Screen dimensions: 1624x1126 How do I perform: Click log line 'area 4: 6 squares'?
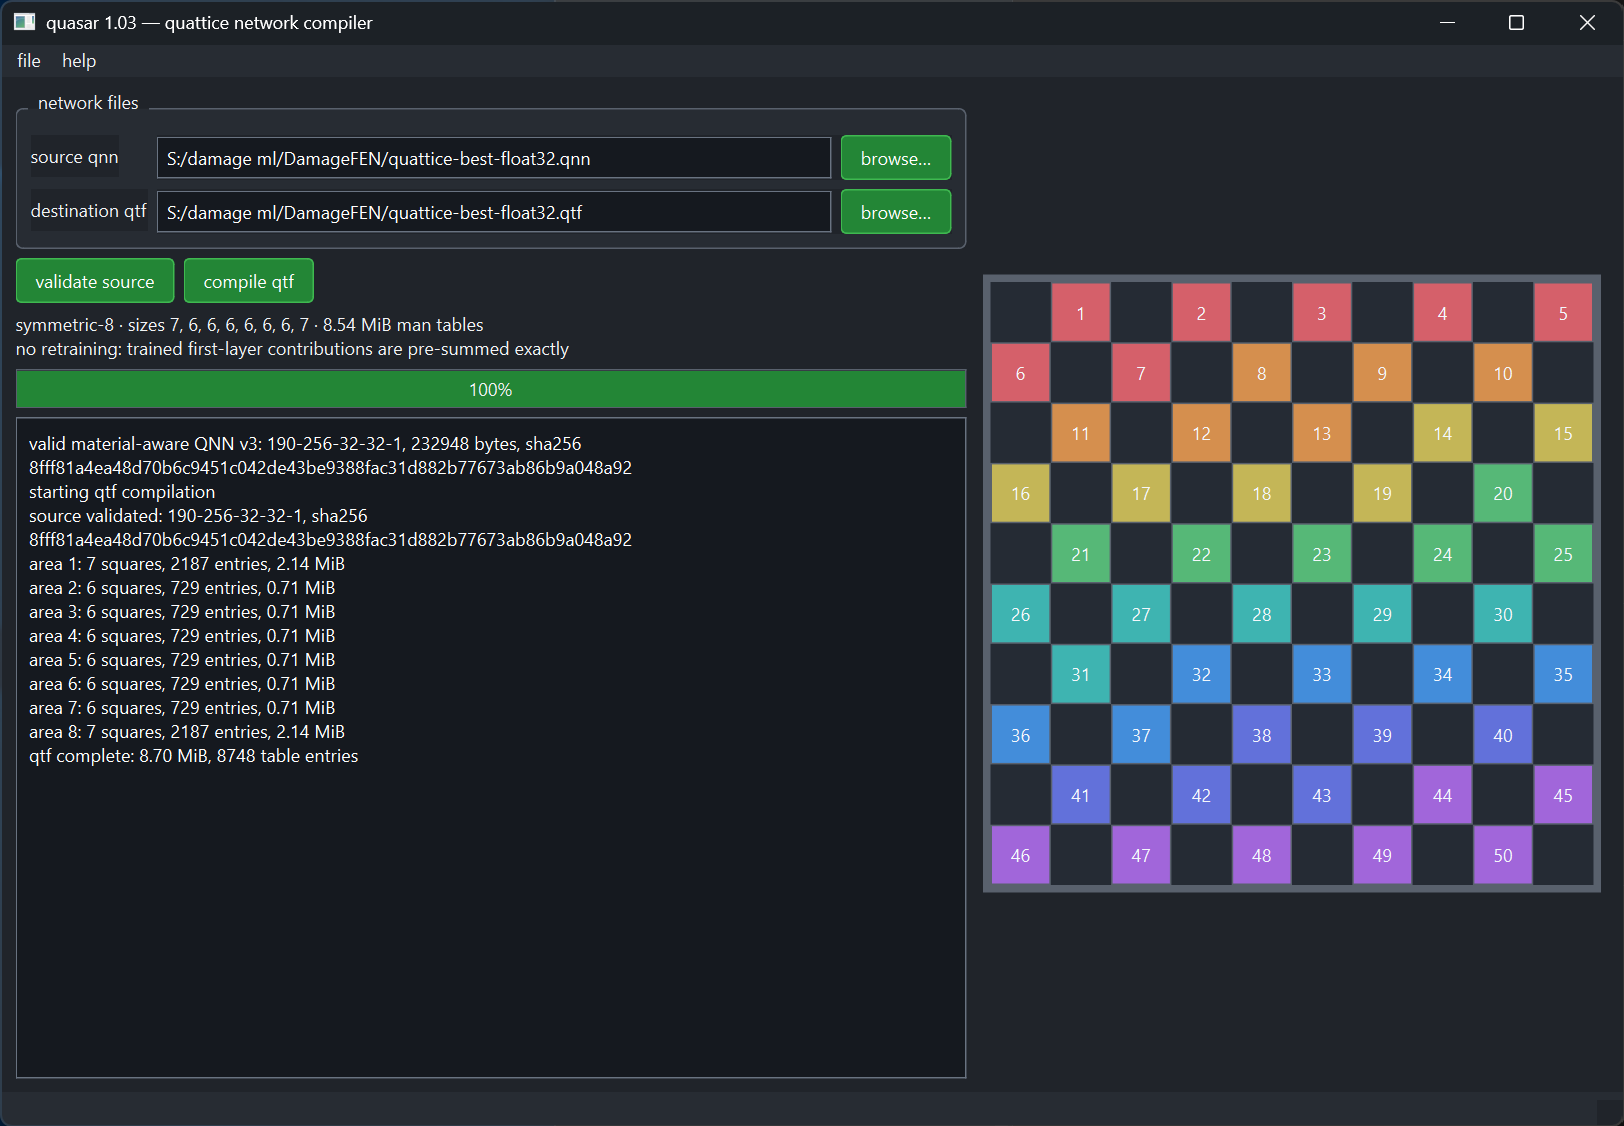click(x=182, y=636)
